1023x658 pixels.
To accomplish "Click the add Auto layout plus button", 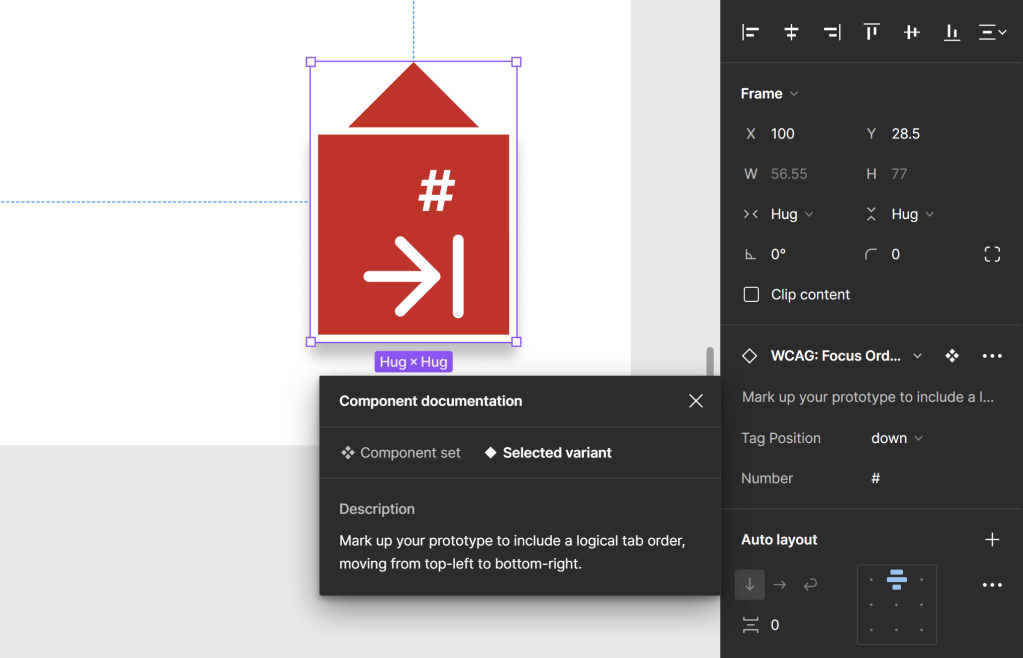I will click(x=992, y=540).
